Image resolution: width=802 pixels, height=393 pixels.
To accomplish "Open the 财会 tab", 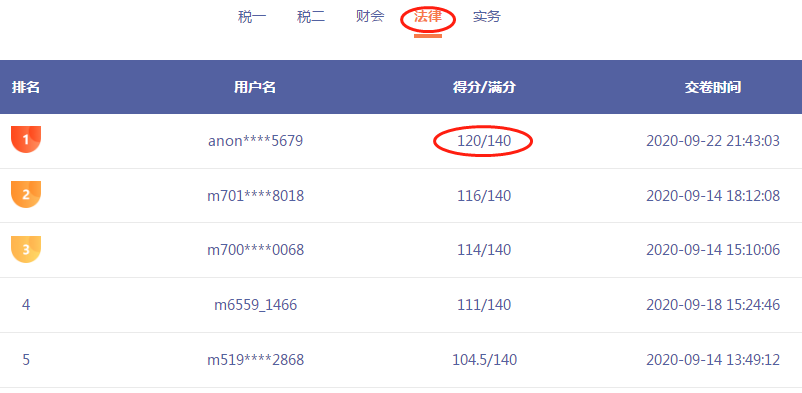I will pos(370,17).
